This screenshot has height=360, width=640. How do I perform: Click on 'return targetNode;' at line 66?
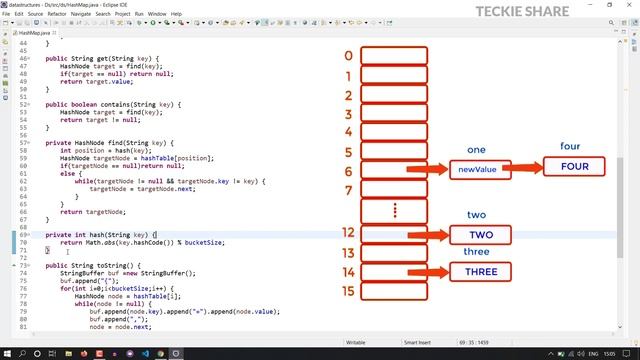click(x=93, y=212)
